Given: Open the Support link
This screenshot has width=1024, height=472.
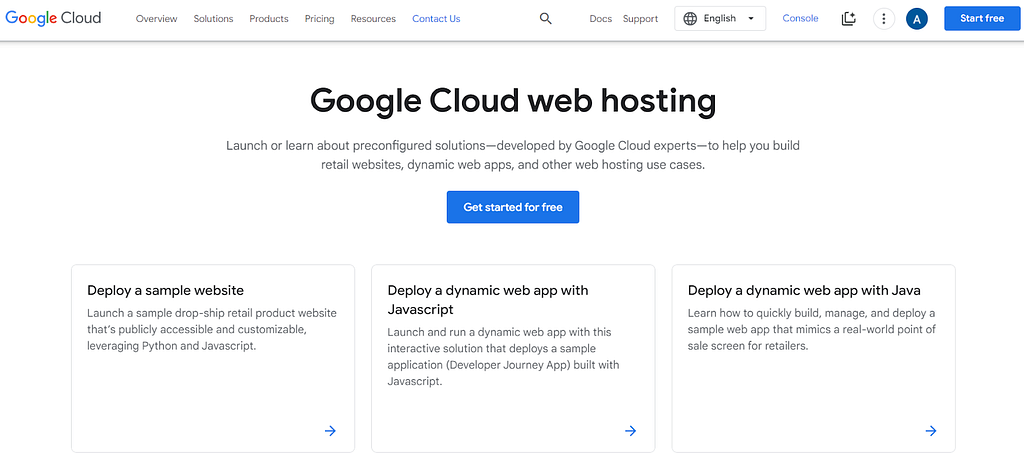Looking at the screenshot, I should coord(640,18).
